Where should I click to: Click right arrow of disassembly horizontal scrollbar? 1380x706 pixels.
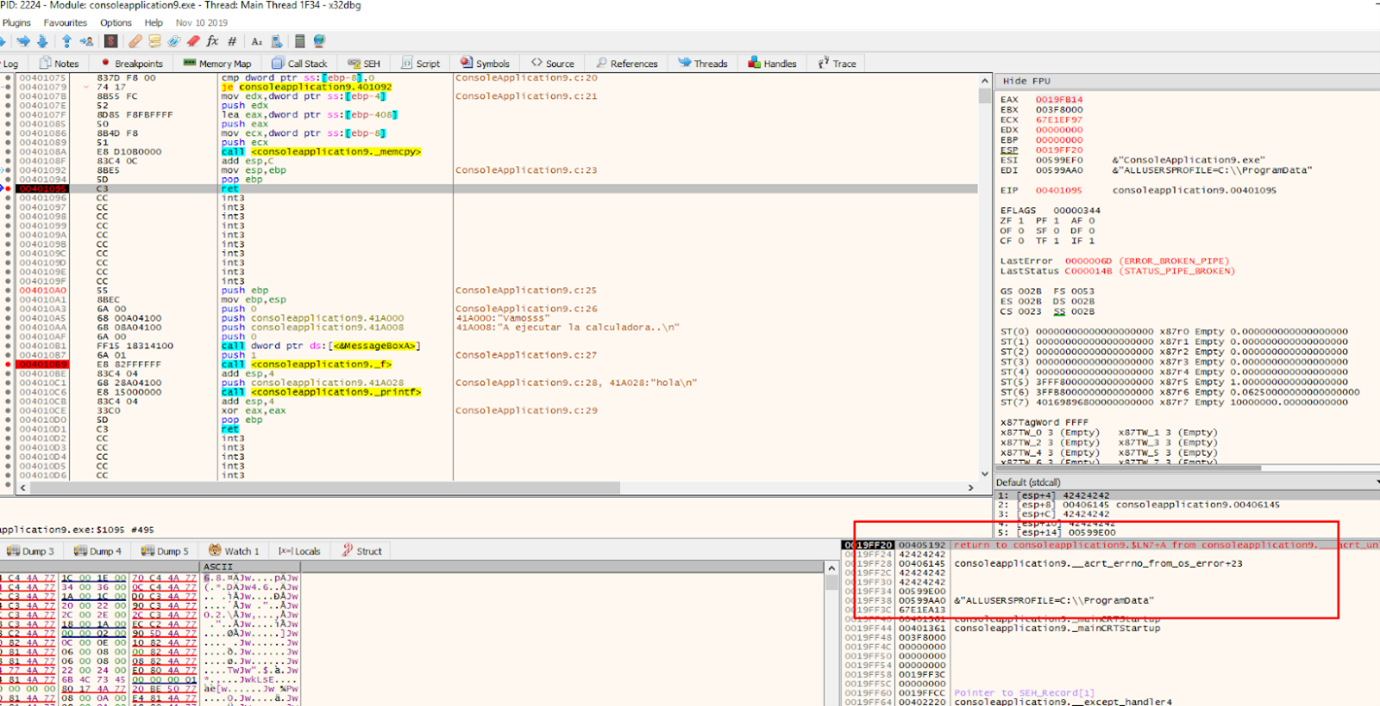click(972, 488)
